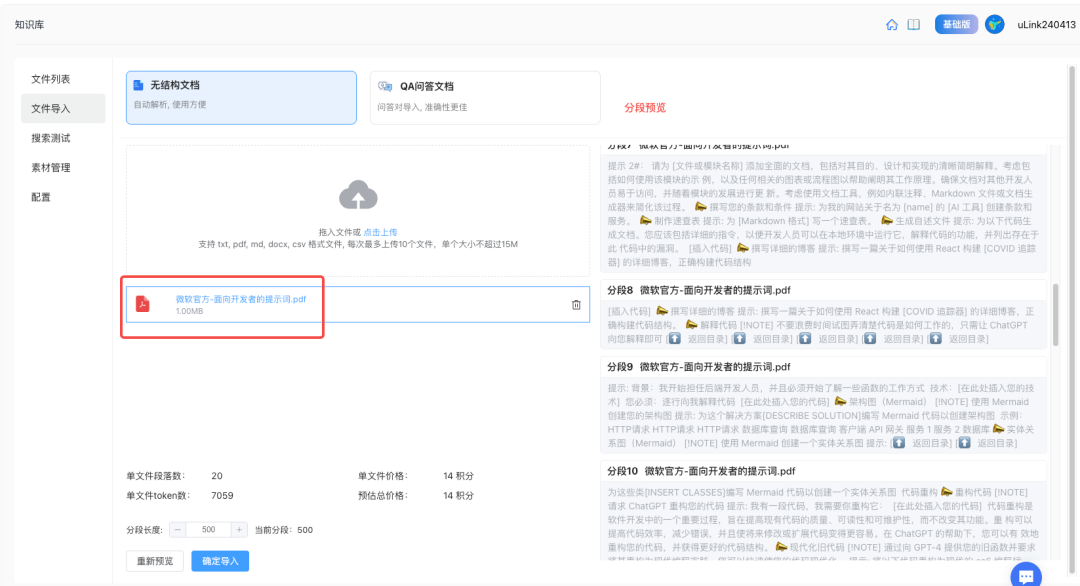Screen dimensions: 1080x586
Task: Open the chat support bubble icon
Action: tap(1026, 576)
